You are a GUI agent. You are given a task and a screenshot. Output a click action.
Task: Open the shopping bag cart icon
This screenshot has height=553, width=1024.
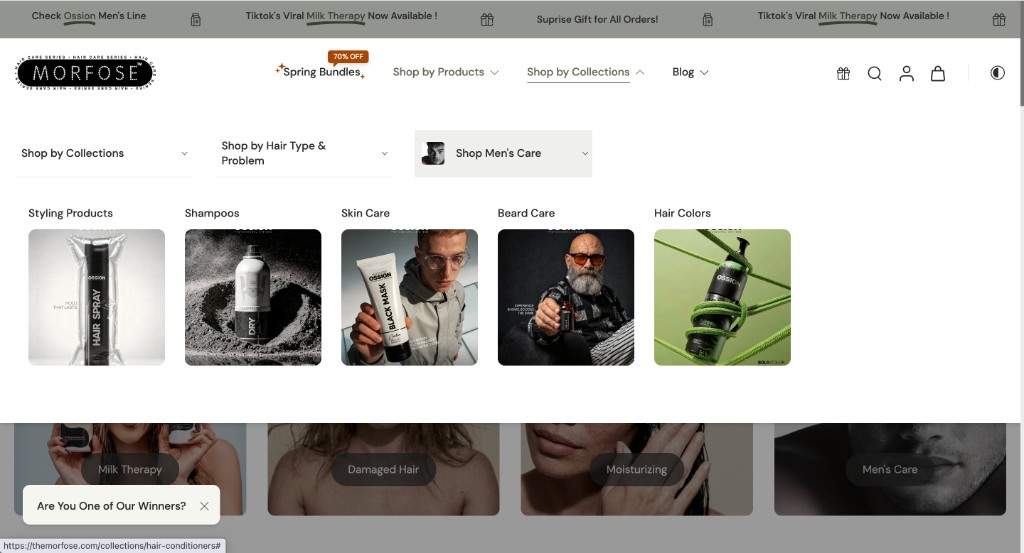click(x=938, y=73)
